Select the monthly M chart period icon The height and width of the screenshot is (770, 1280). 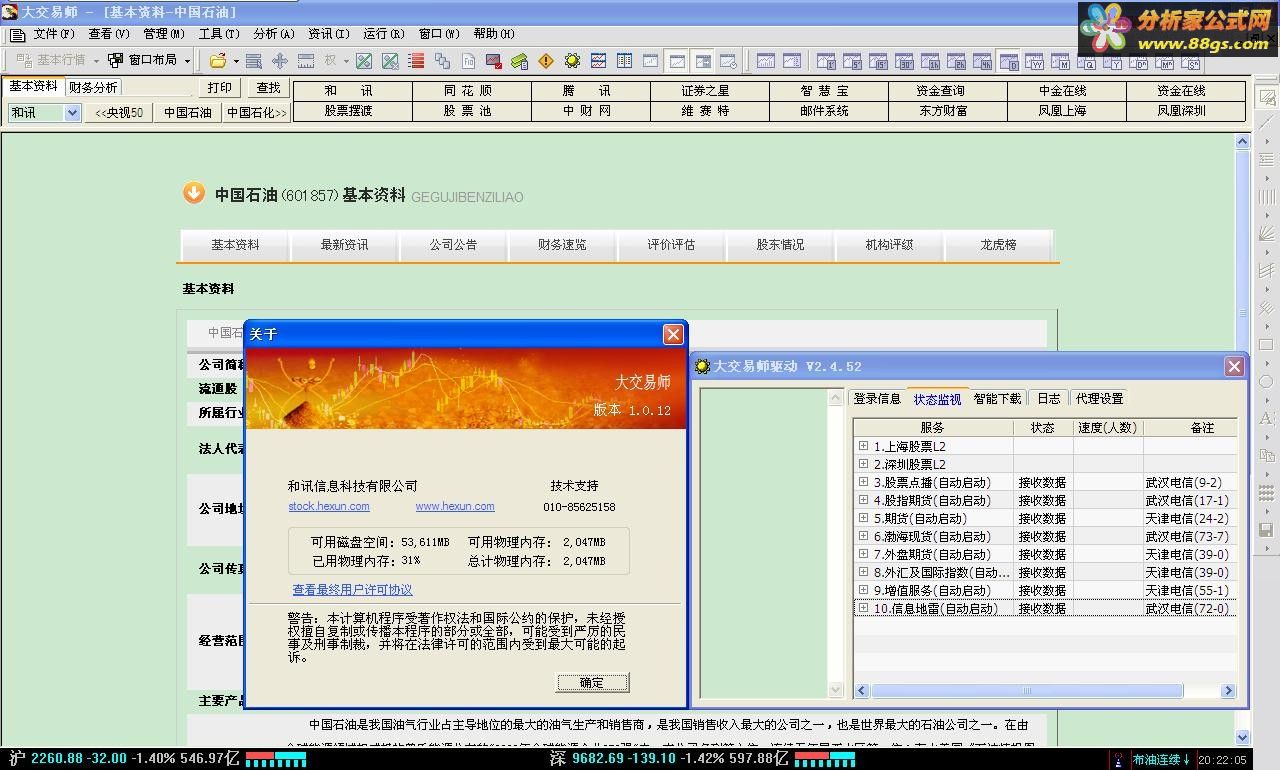pos(1060,61)
